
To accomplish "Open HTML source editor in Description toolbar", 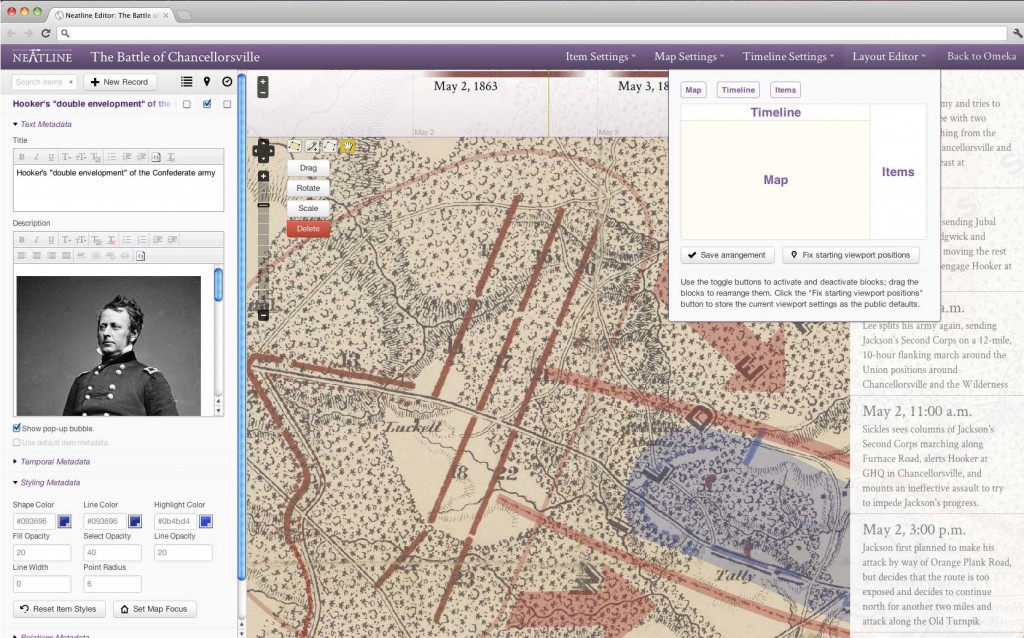I will [140, 255].
